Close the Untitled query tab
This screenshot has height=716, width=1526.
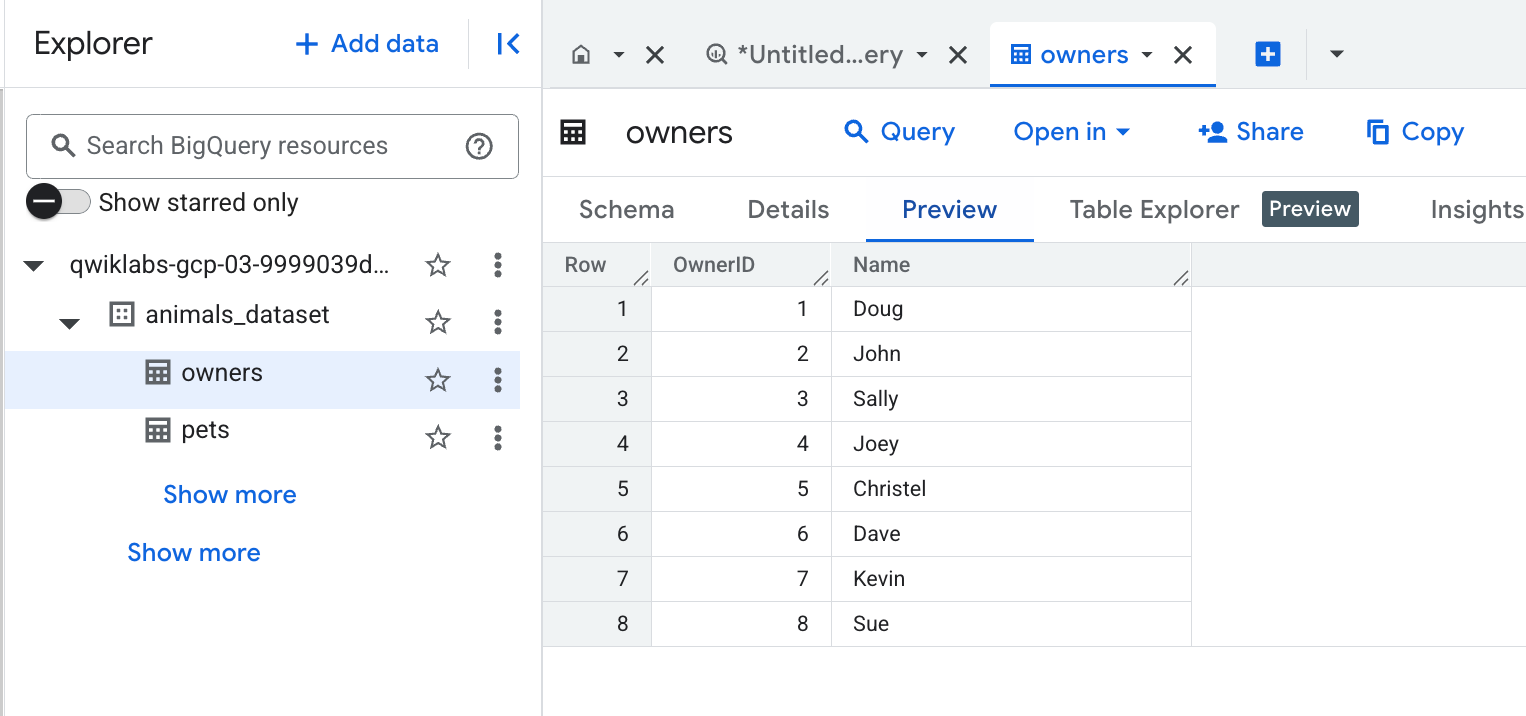tap(958, 55)
